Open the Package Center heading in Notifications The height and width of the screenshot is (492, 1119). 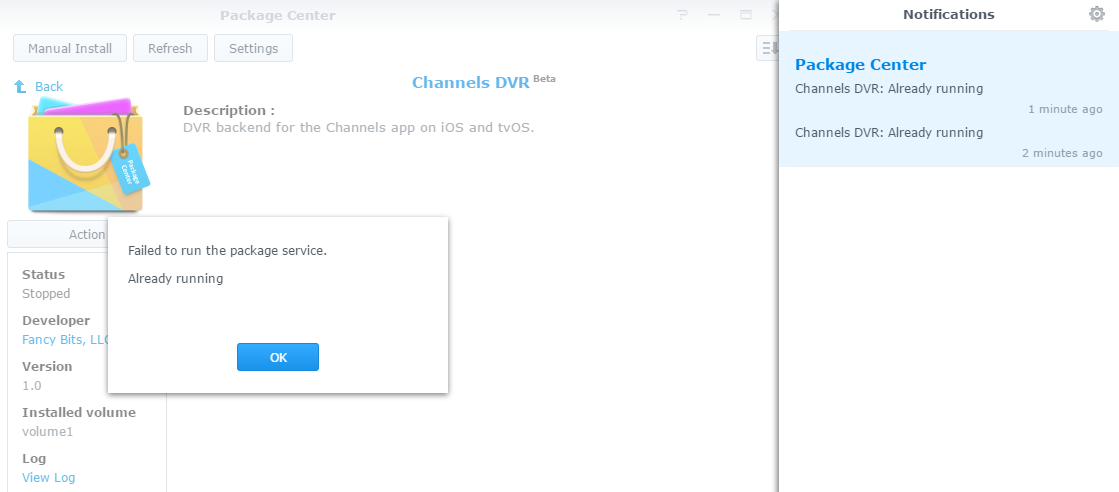860,65
